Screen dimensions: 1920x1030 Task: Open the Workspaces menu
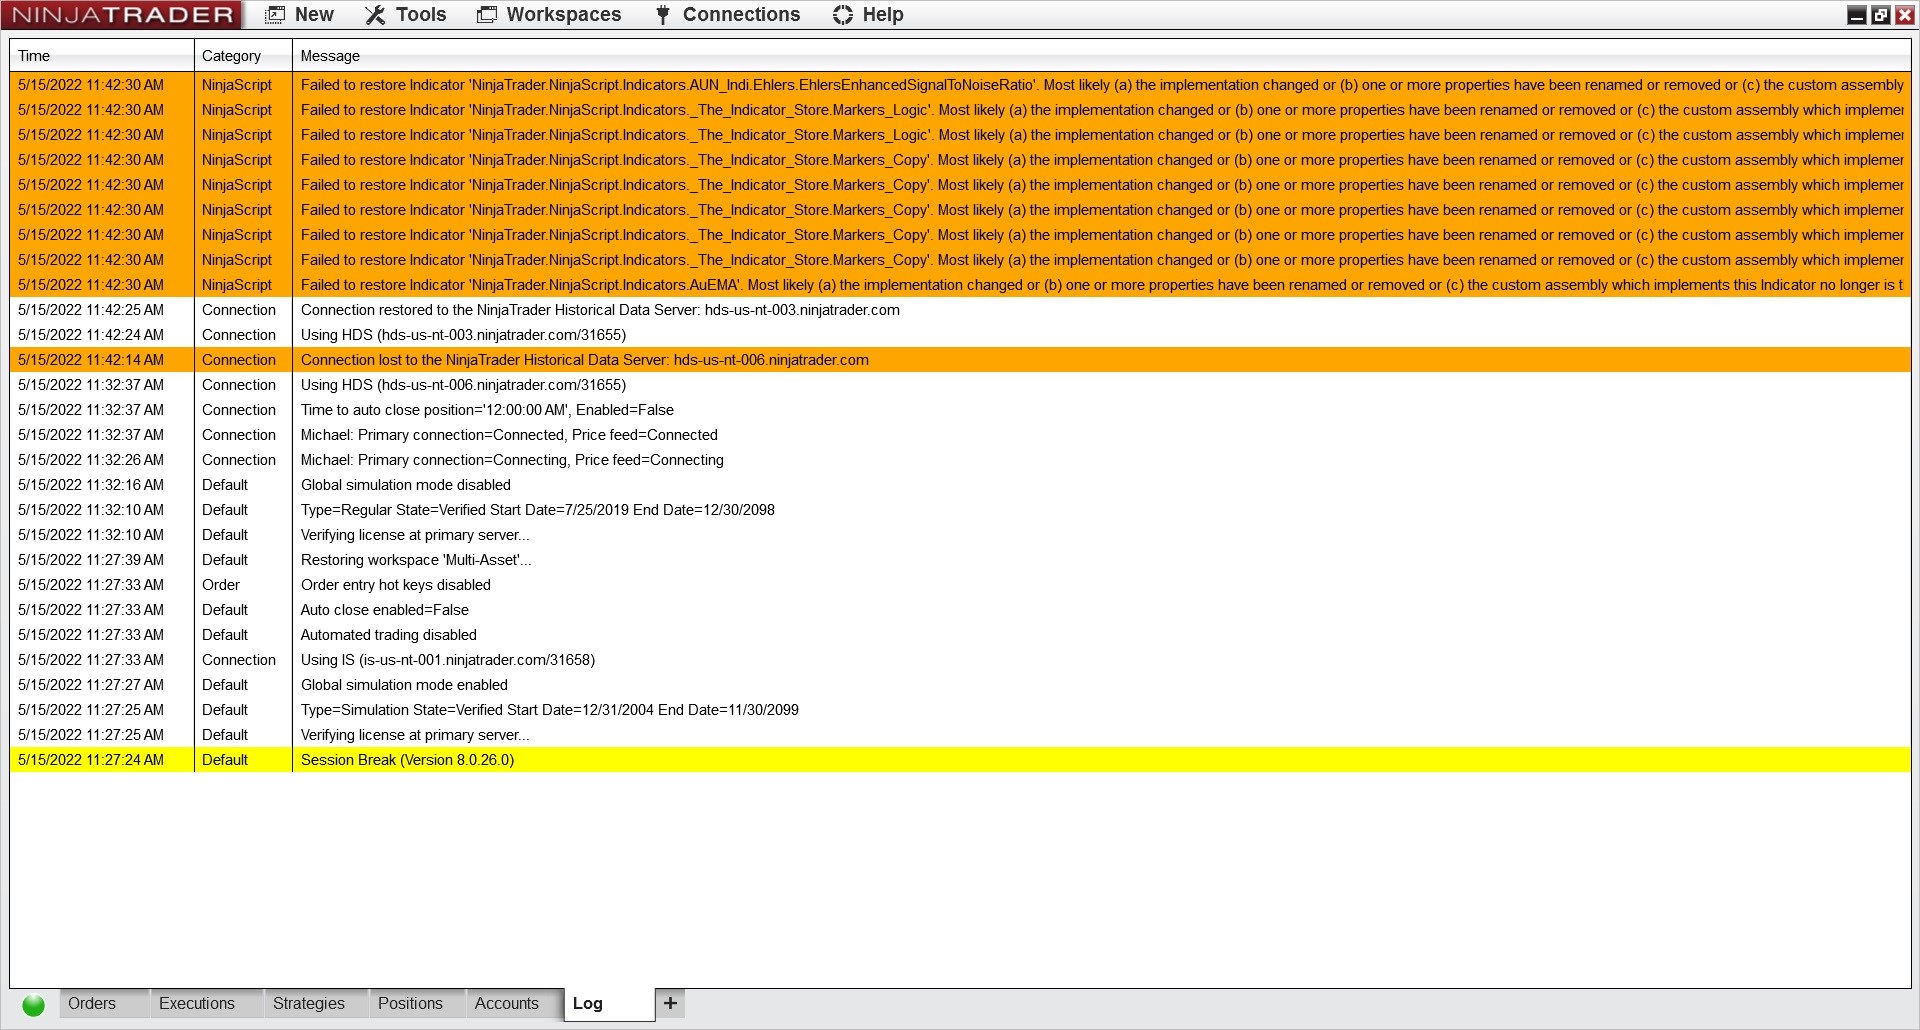549,15
